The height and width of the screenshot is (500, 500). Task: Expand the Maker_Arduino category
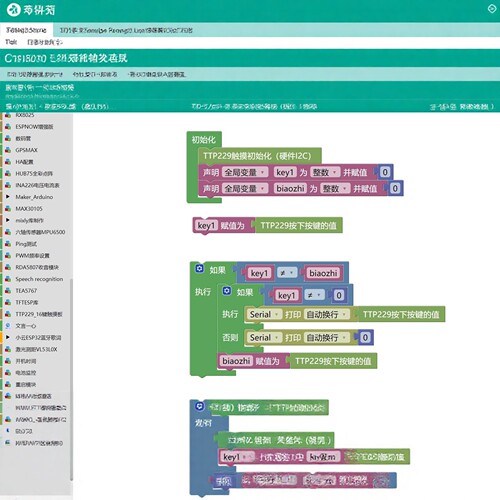click(8, 197)
